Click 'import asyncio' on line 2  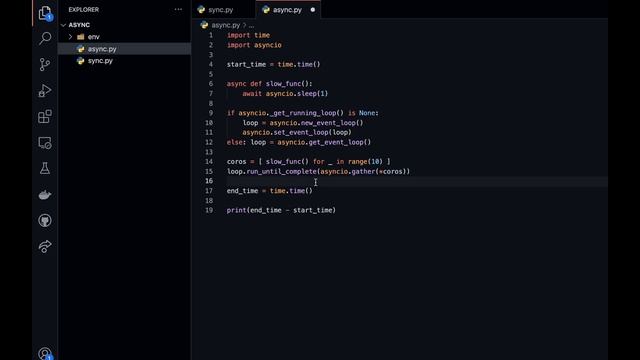(254, 45)
